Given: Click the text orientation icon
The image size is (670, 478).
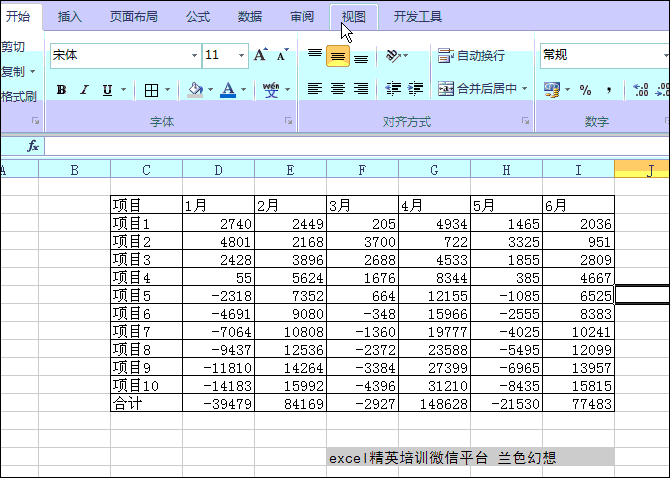Looking at the screenshot, I should [394, 56].
